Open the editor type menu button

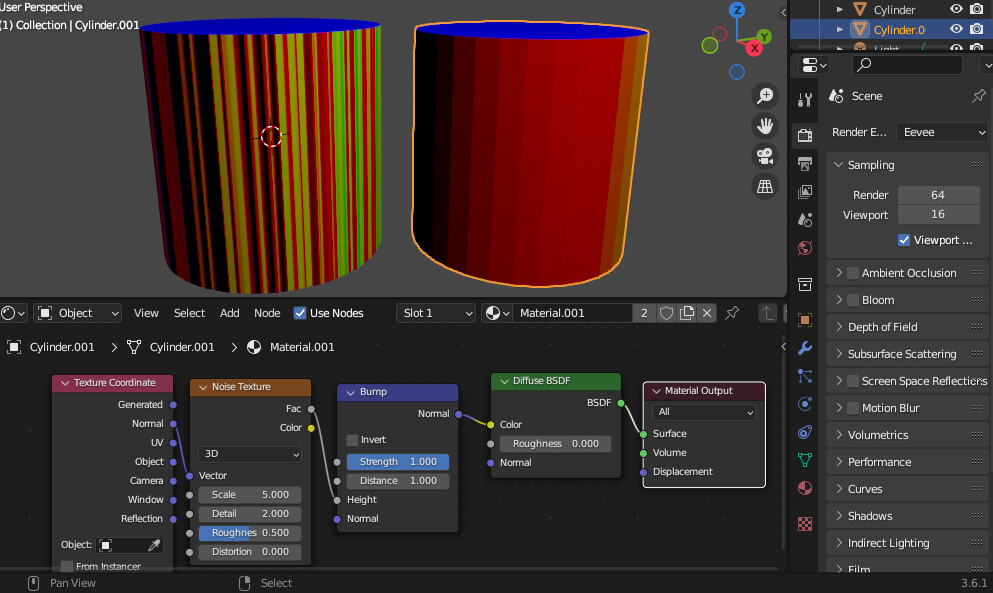[x=13, y=313]
